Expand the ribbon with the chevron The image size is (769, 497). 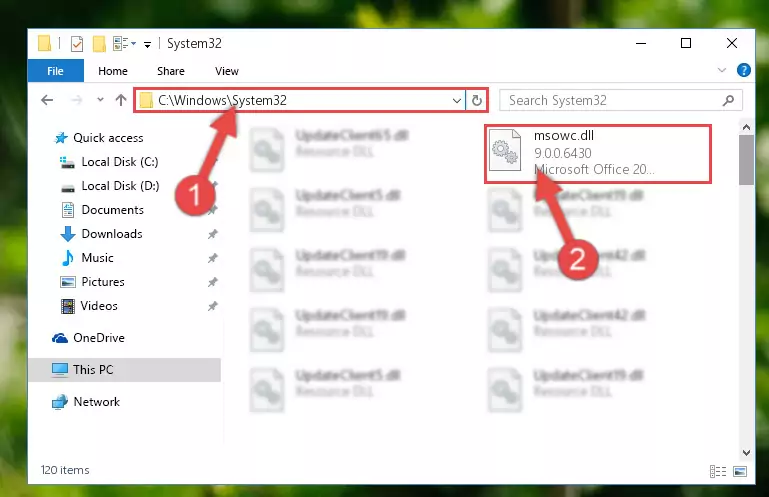coord(722,70)
